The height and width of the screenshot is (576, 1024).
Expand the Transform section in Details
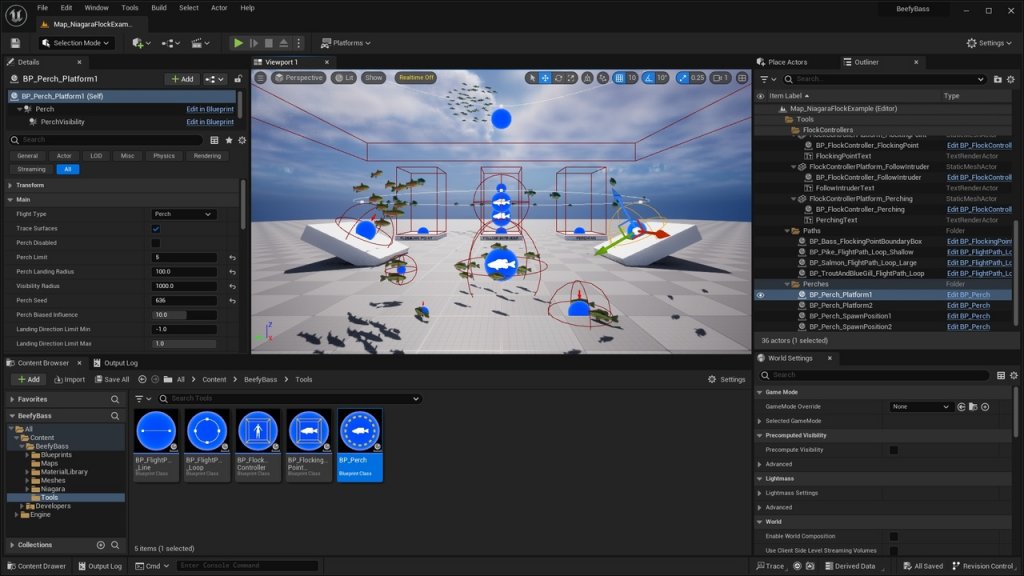pyautogui.click(x=10, y=185)
